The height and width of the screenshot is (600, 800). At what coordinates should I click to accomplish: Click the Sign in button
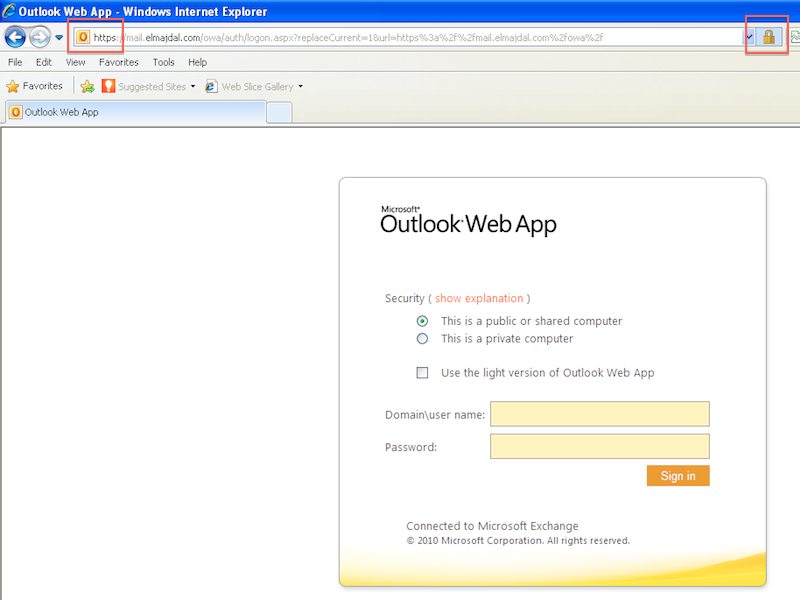[x=677, y=476]
